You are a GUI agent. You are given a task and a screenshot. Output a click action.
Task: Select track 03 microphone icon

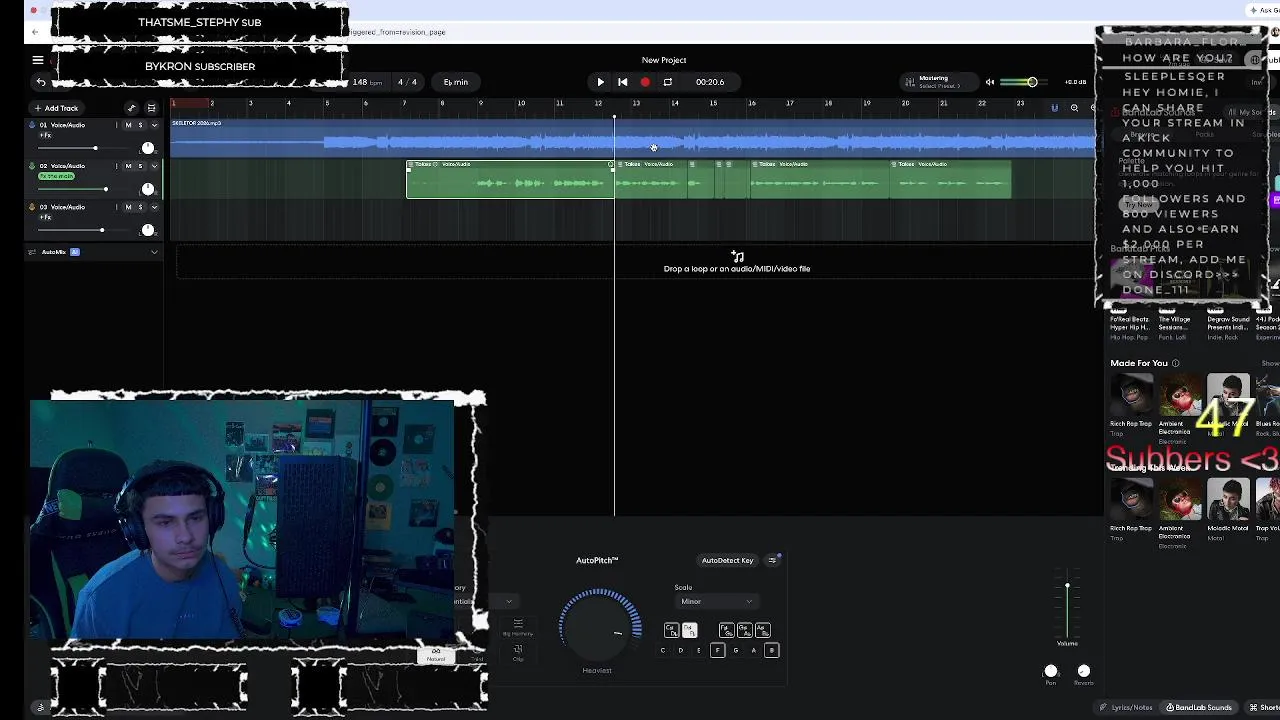click(32, 207)
